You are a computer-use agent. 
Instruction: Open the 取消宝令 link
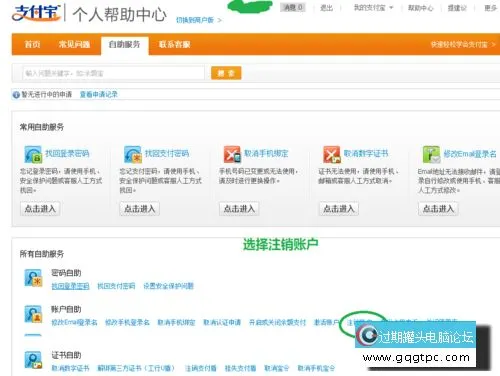tap(277, 368)
